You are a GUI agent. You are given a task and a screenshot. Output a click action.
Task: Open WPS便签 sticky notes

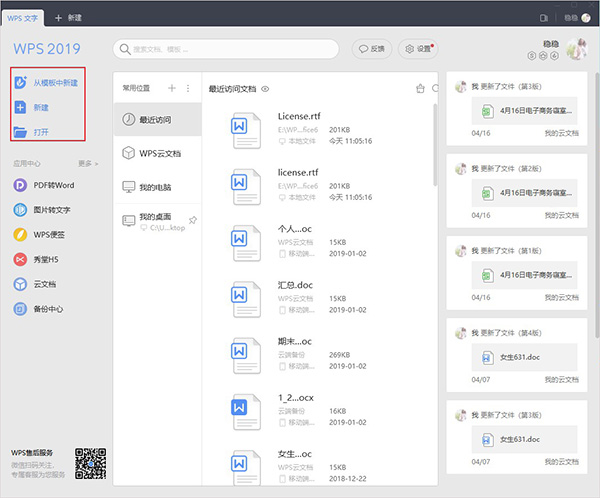coord(50,235)
